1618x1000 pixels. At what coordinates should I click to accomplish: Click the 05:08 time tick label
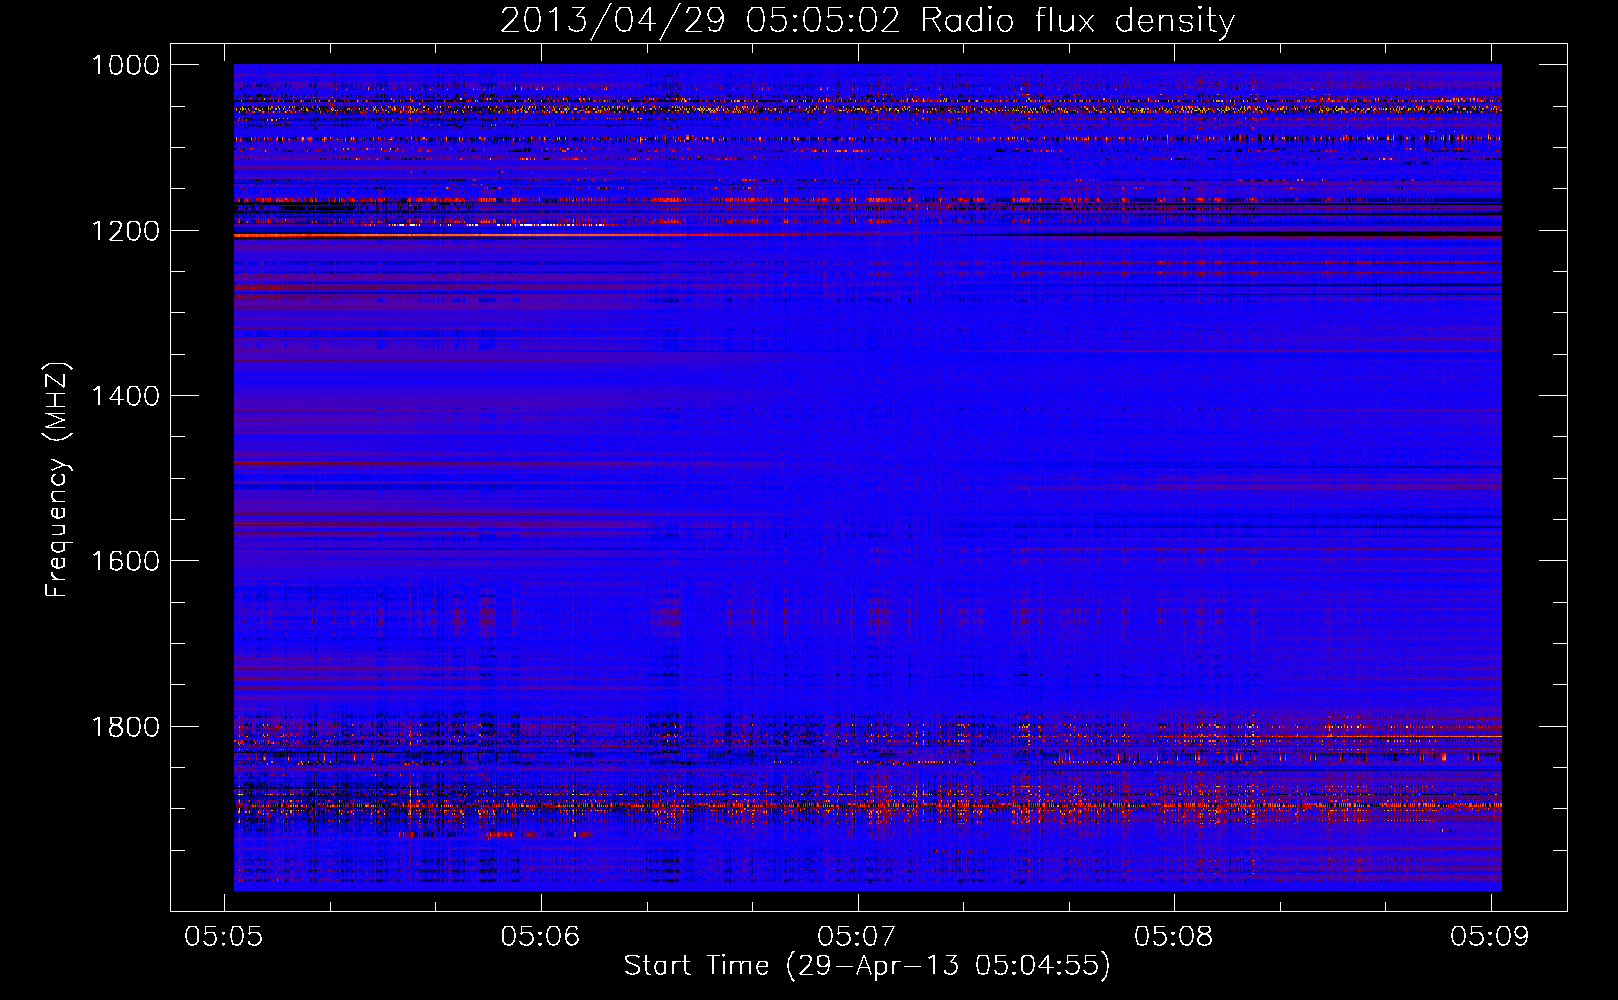coord(1174,936)
